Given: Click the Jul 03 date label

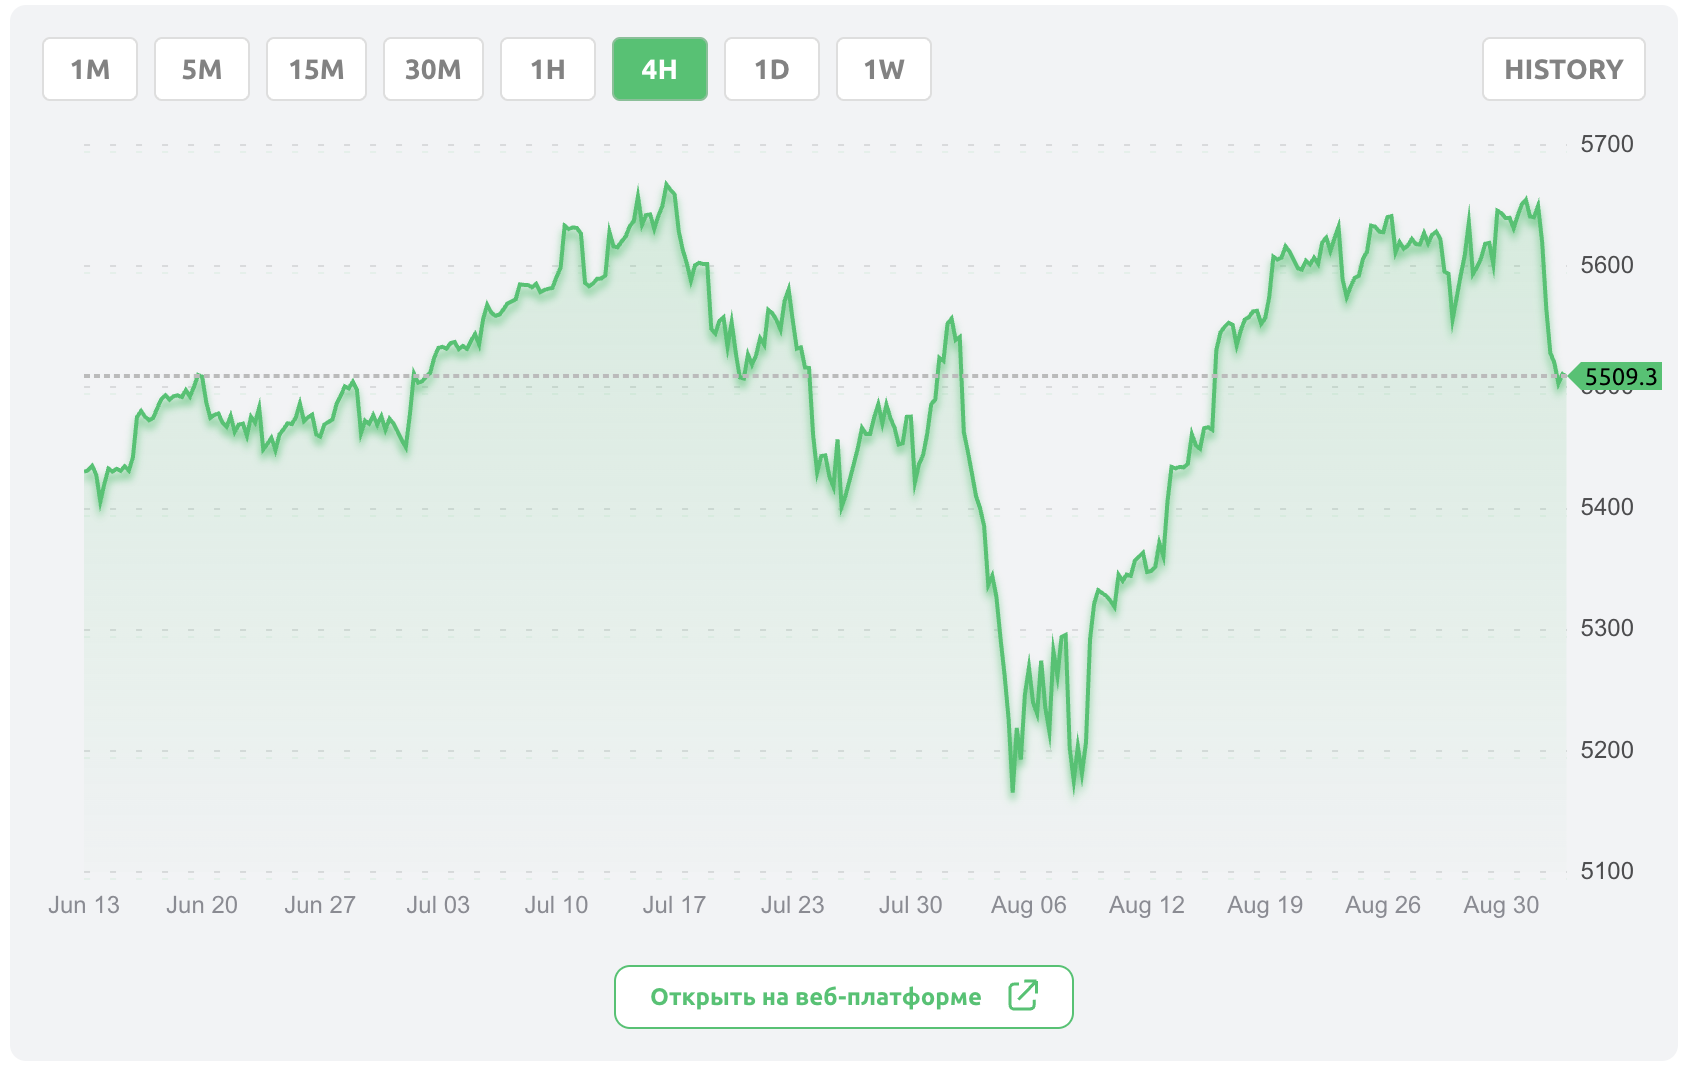Looking at the screenshot, I should tap(438, 905).
